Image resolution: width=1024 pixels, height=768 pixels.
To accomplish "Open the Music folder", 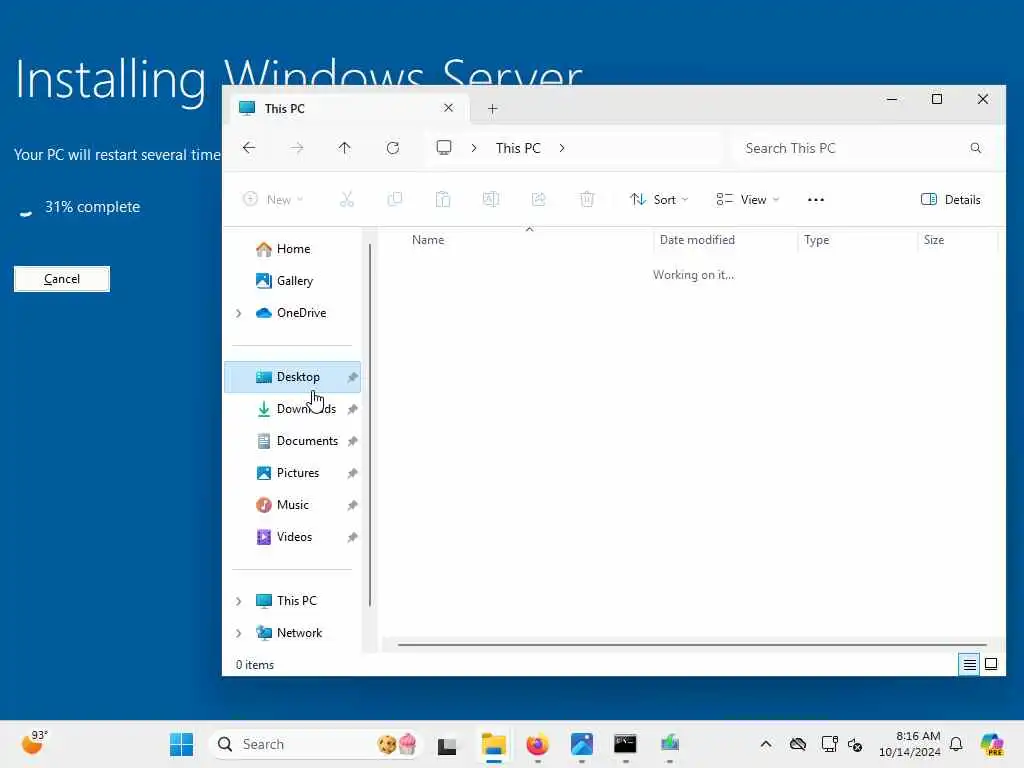I will tap(293, 505).
